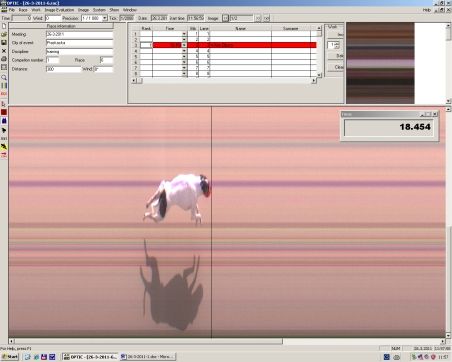Expand Time dropdown in highlighted row 3
The width and height of the screenshot is (452, 362).
point(184,45)
